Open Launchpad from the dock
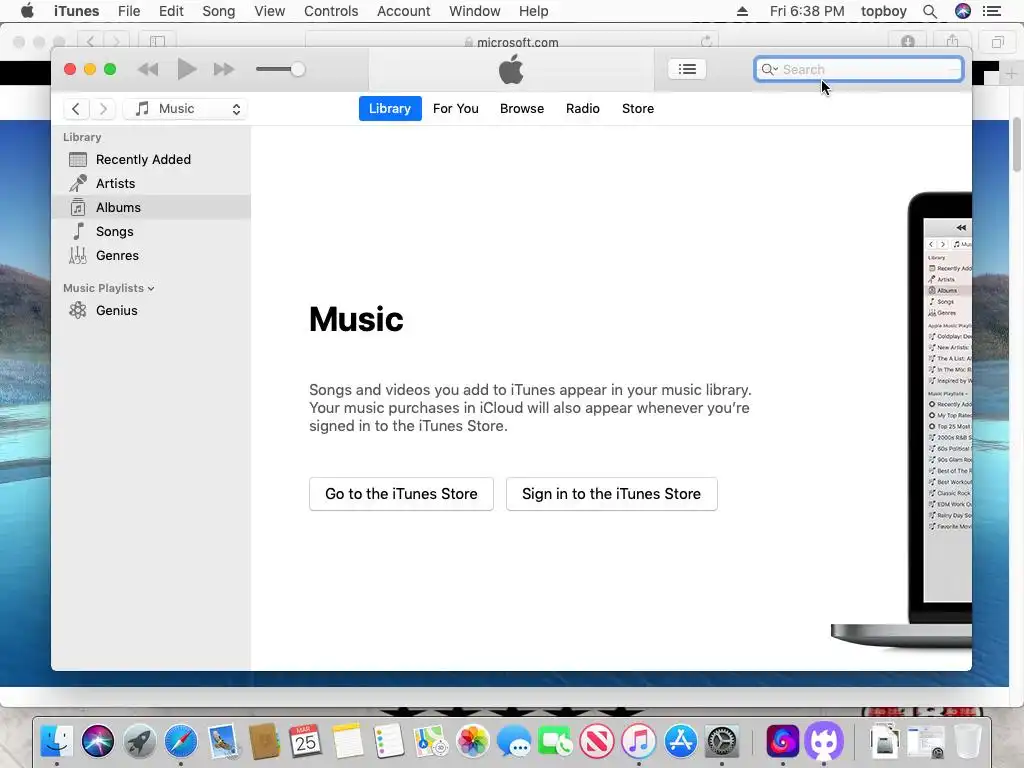Screen dimensions: 1024x768 pos(139,741)
